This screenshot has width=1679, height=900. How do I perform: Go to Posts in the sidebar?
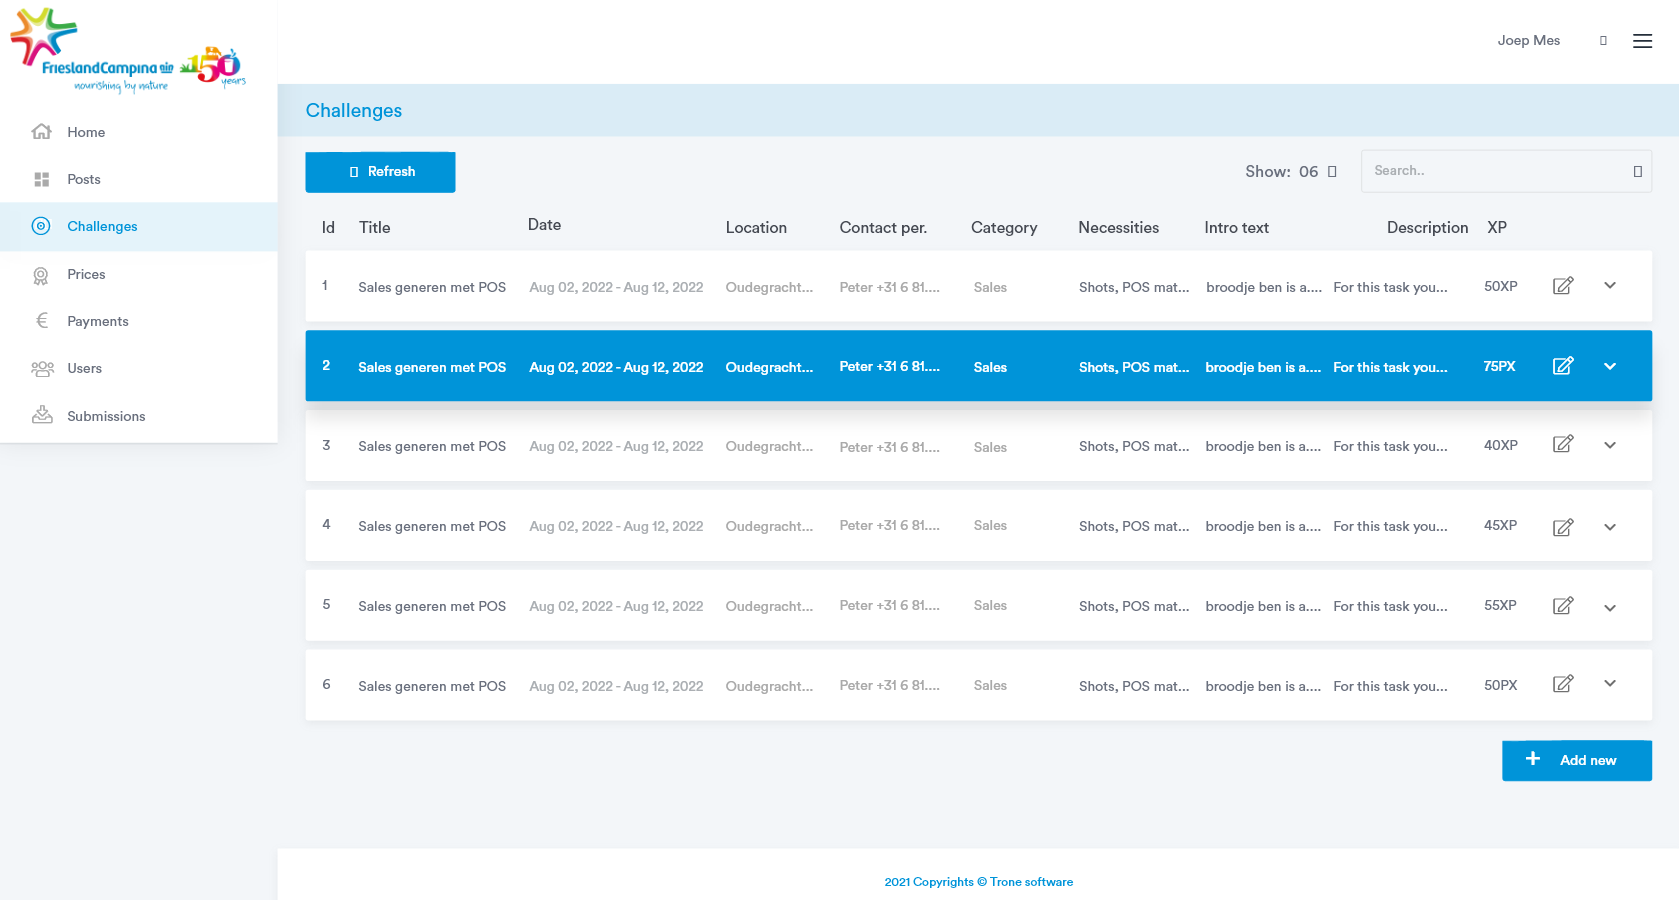tap(84, 179)
